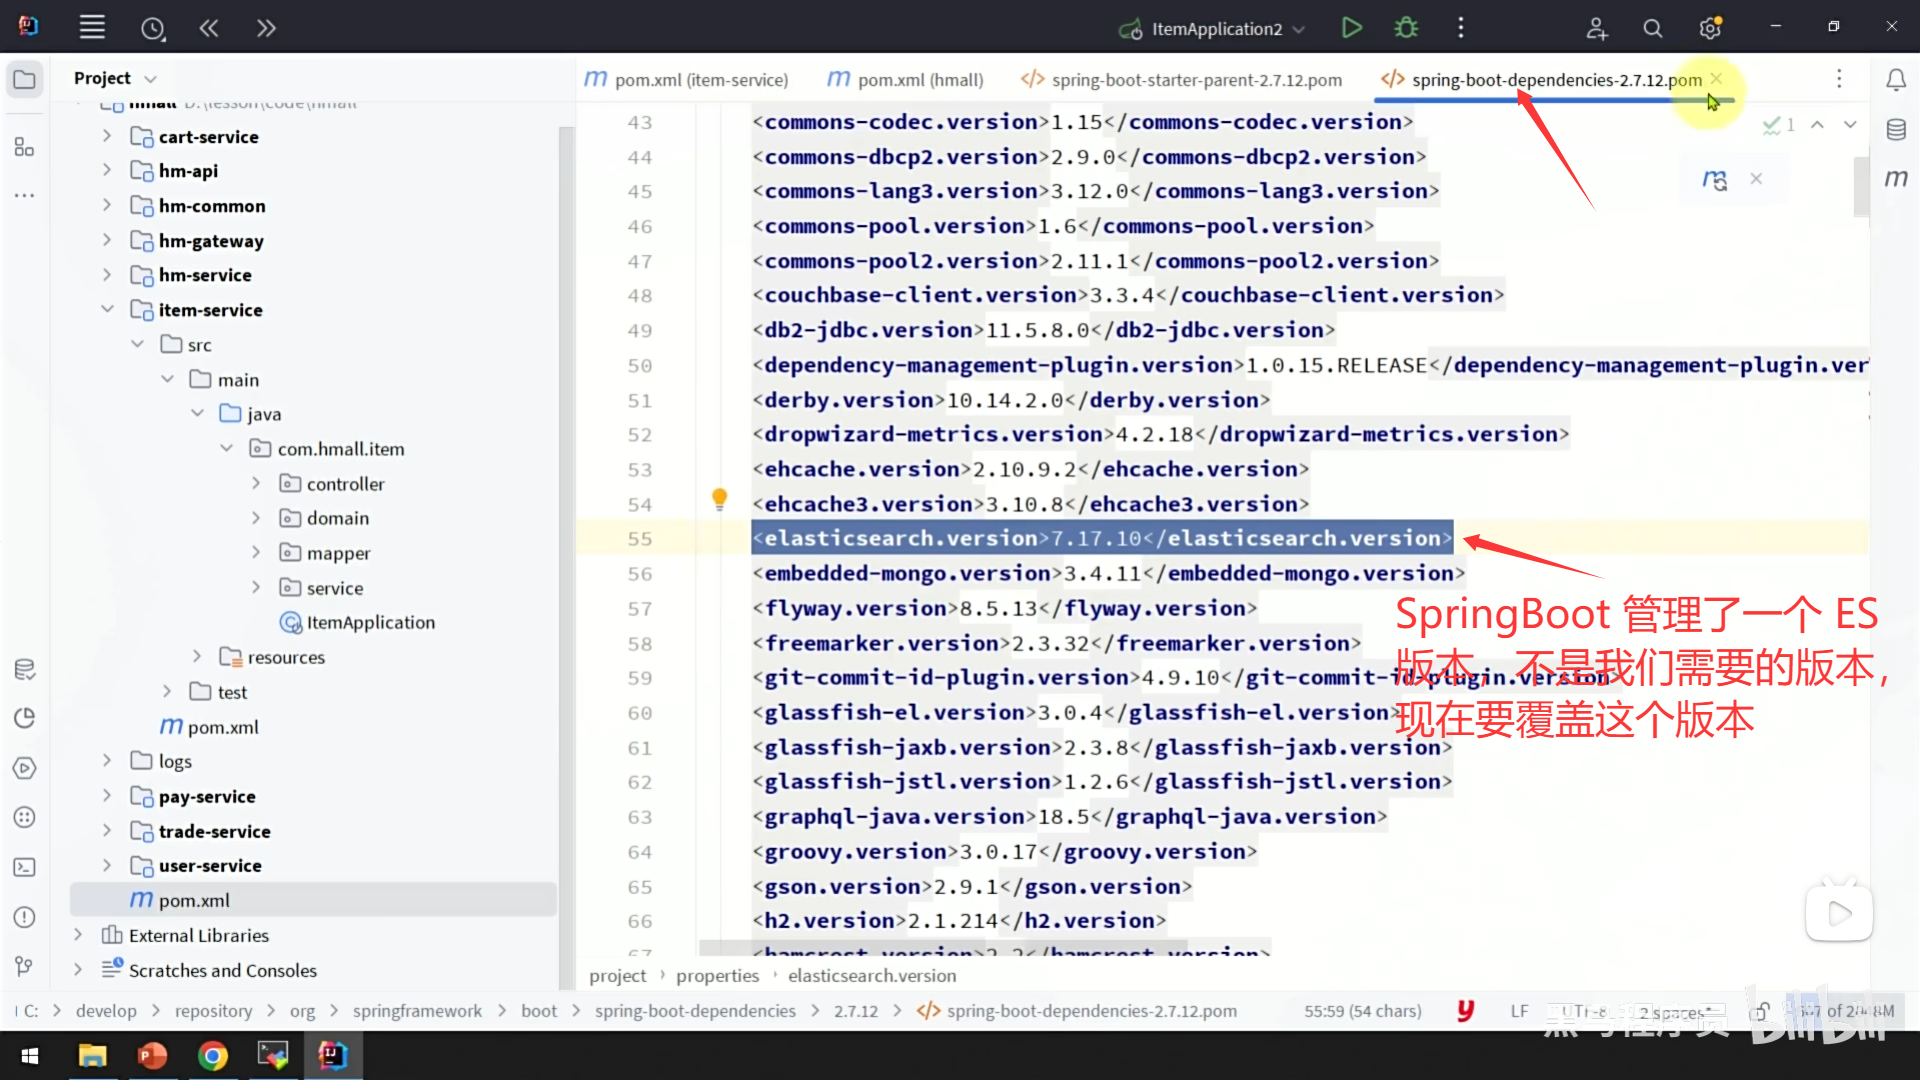Click elasticsearch.version in the XML breadcrumb

871,975
